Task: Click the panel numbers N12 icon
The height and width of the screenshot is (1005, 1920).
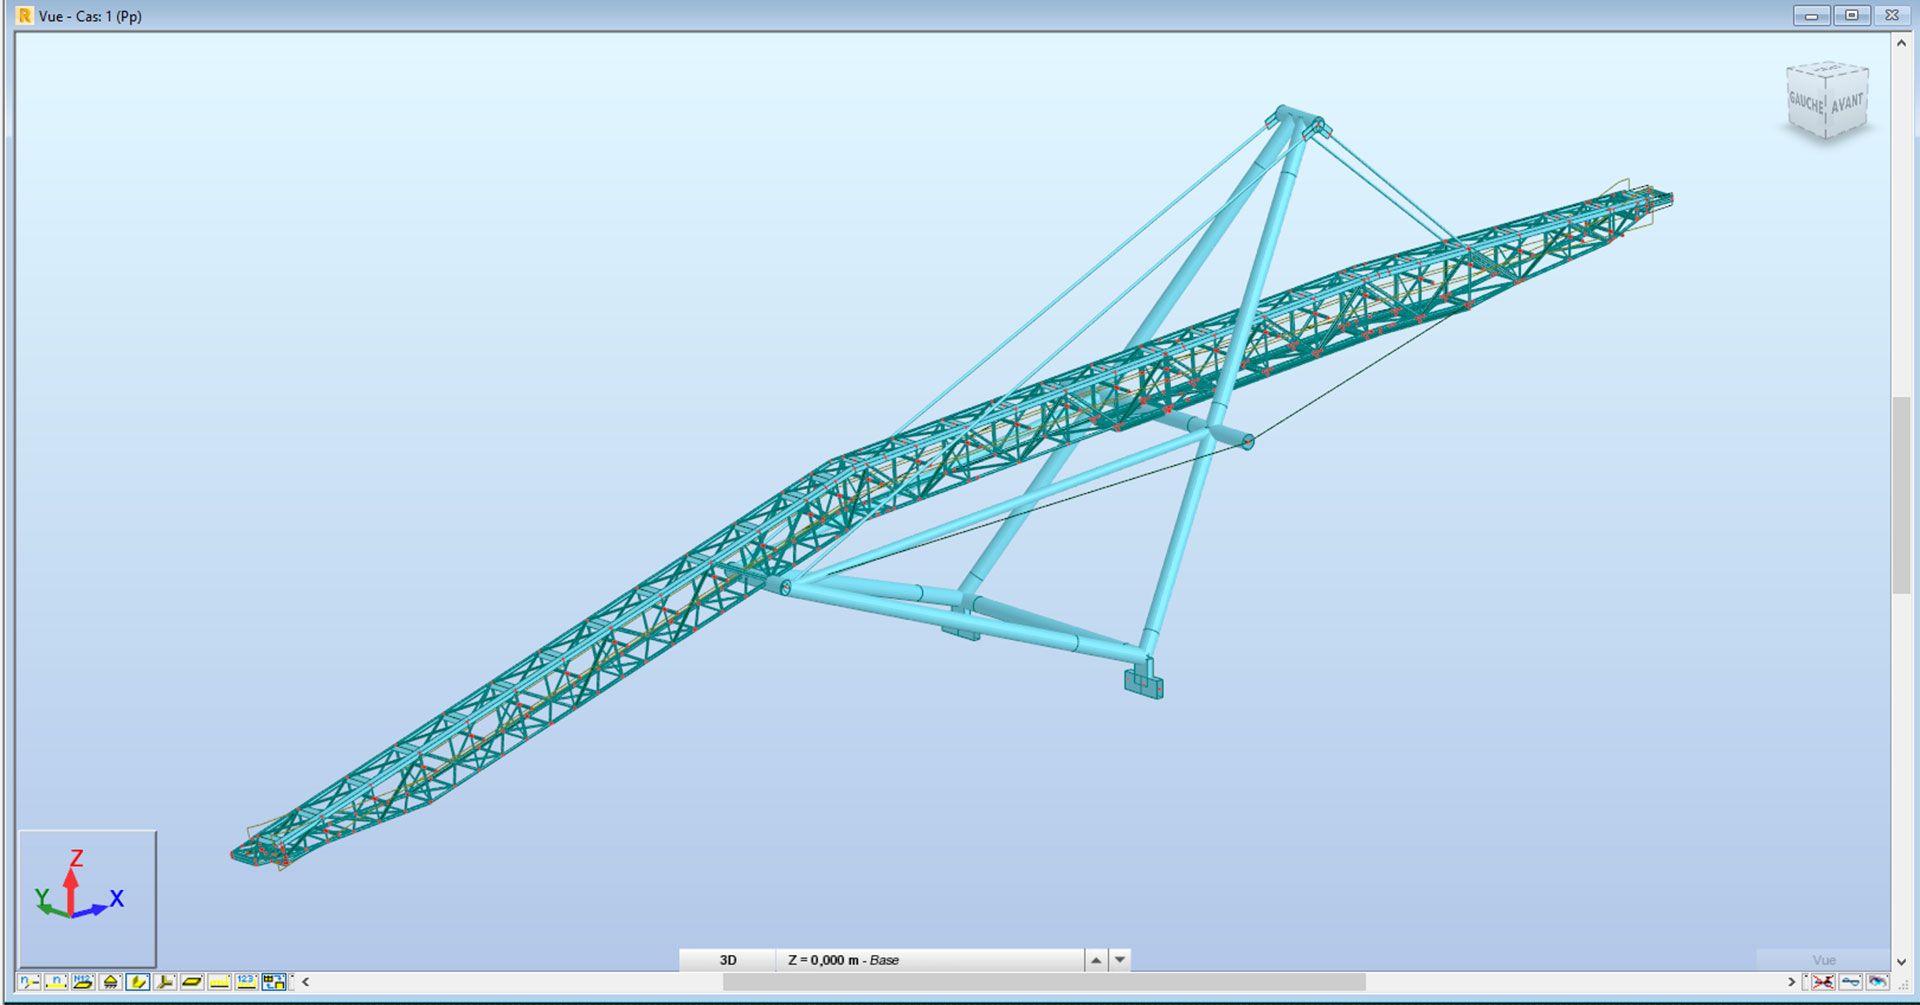Action: 83,982
